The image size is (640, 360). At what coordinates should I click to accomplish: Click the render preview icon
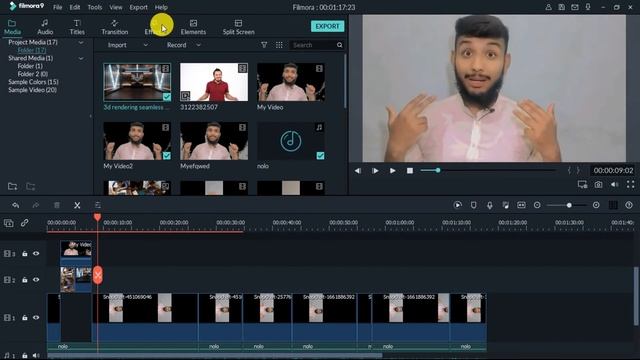458,205
